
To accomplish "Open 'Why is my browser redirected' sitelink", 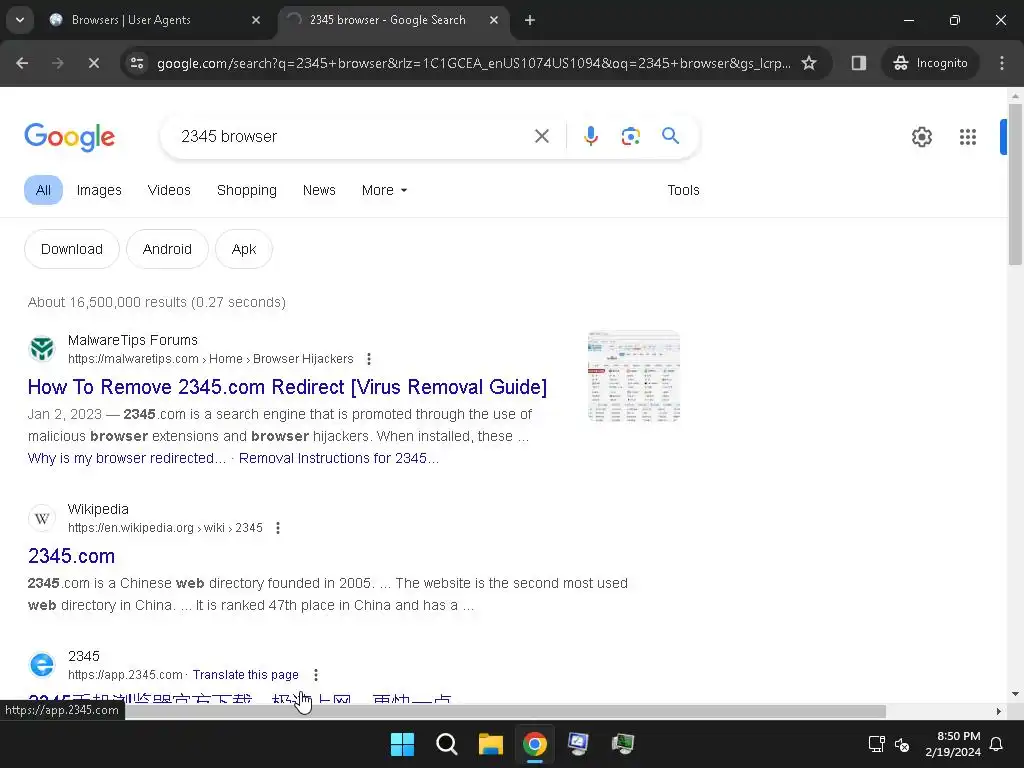I will (x=127, y=458).
